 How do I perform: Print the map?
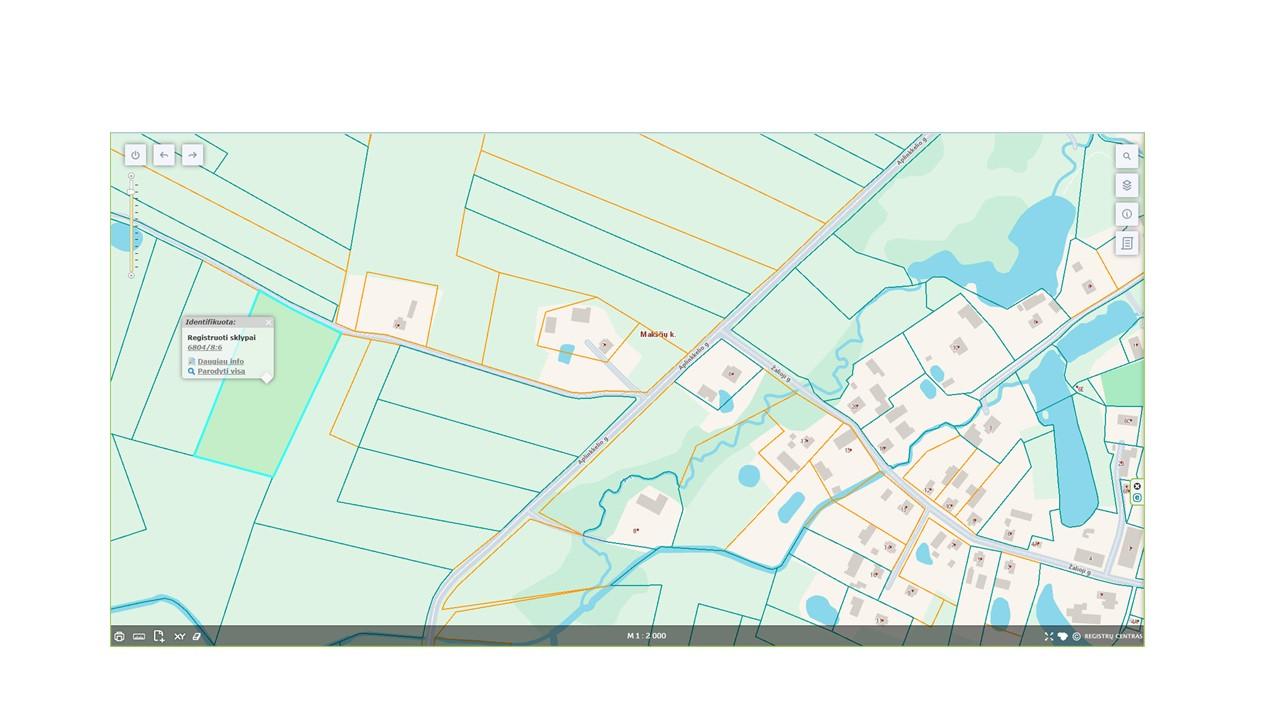click(120, 636)
